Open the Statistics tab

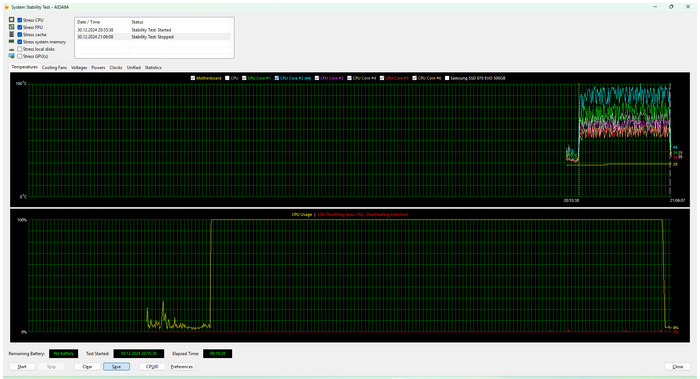153,67
